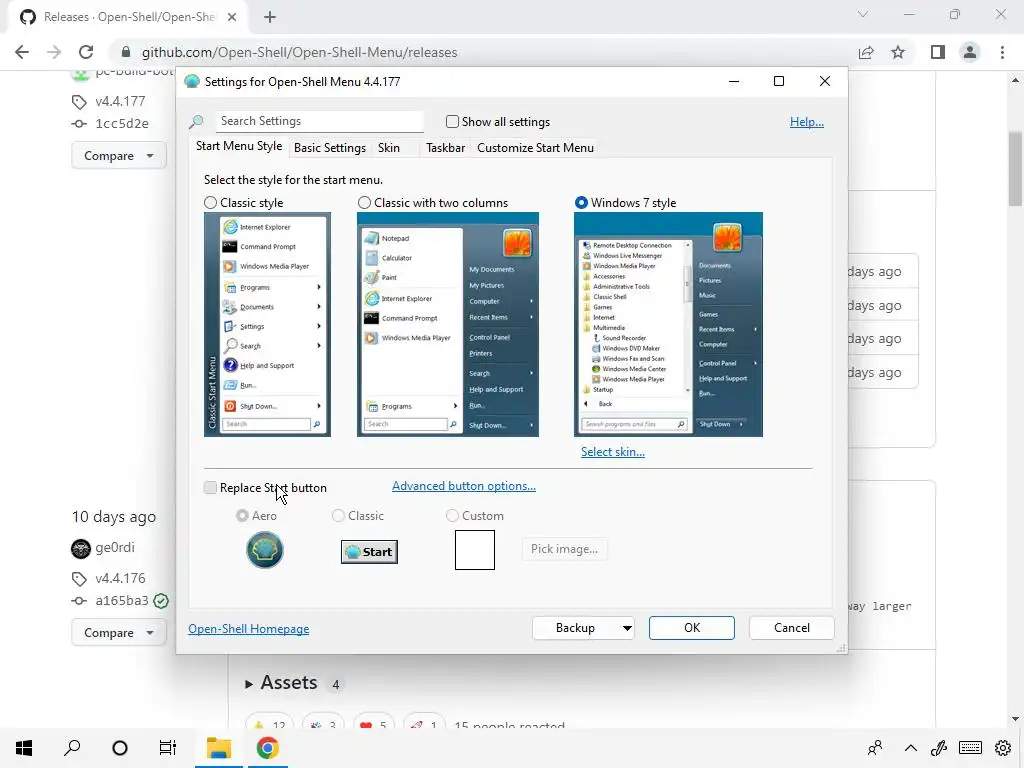The height and width of the screenshot is (768, 1024).
Task: Click the Chrome icon on the taskbar
Action: 267,748
